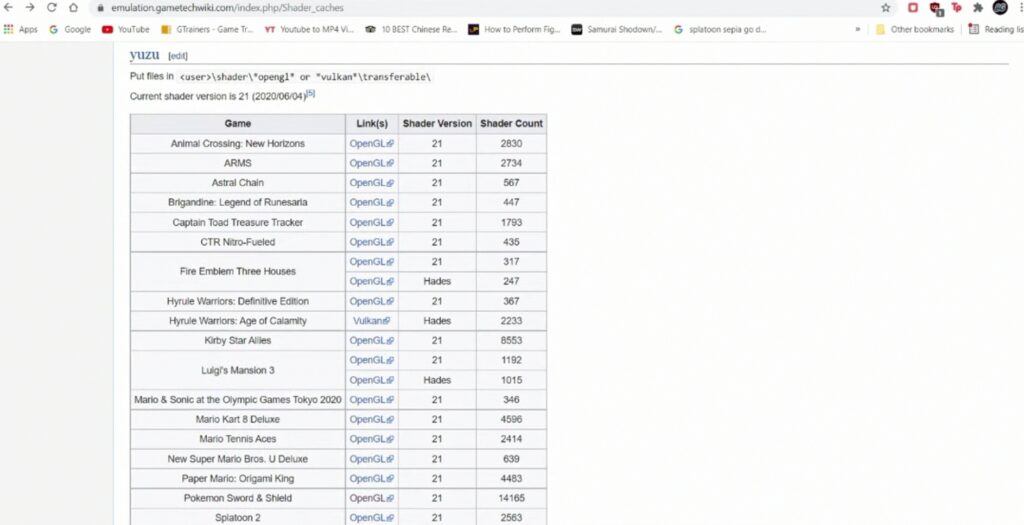This screenshot has height=525, width=1024.
Task: Open the YouTube bookmark
Action: (126, 29)
